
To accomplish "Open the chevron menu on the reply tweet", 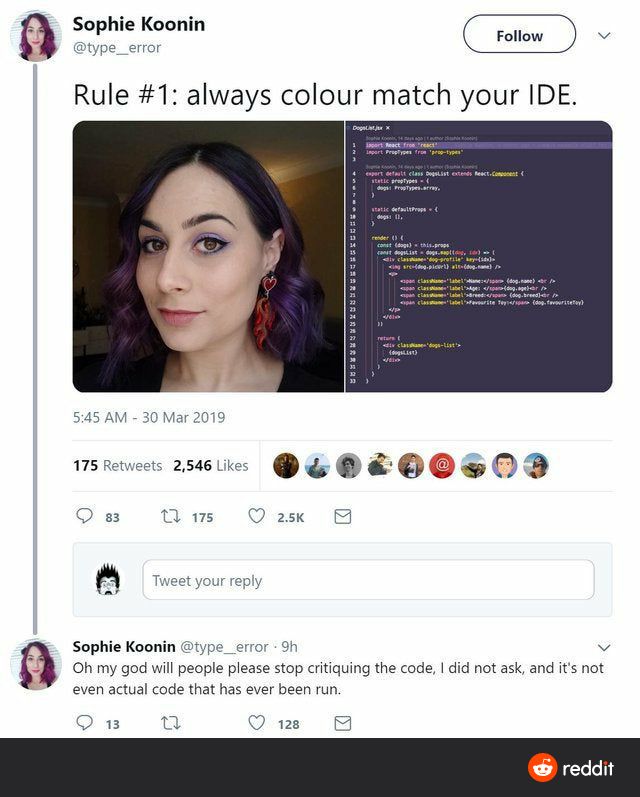I will pyautogui.click(x=604, y=648).
